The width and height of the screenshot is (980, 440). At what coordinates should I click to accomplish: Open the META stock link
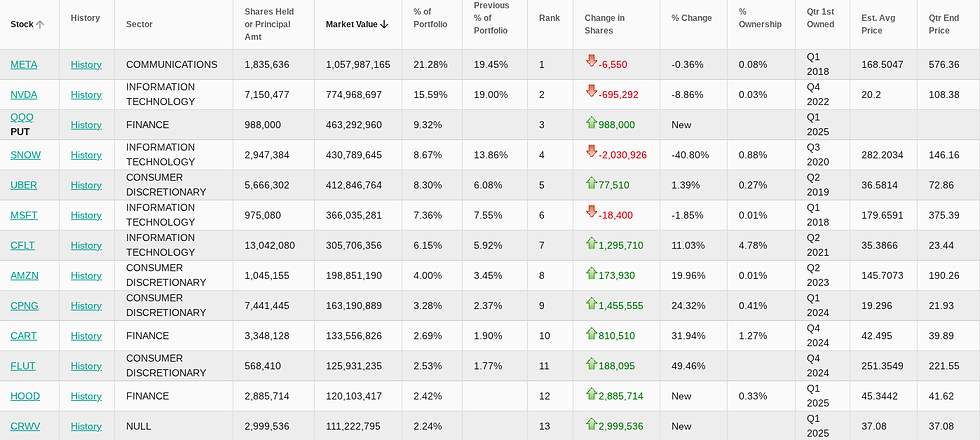[x=23, y=65]
